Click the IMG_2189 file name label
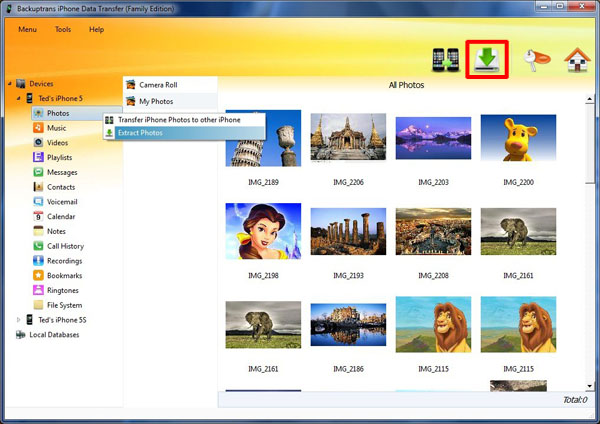The height and width of the screenshot is (424, 600). (x=263, y=182)
